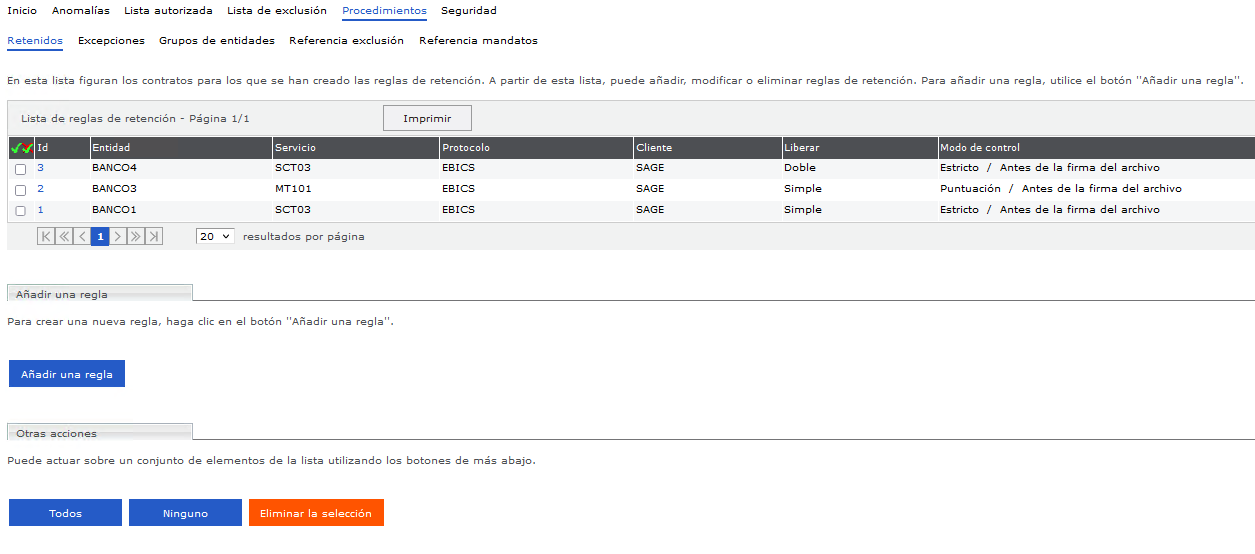Image resolution: width=1255 pixels, height=554 pixels.
Task: Jump to last page pagination icon
Action: [x=154, y=237]
